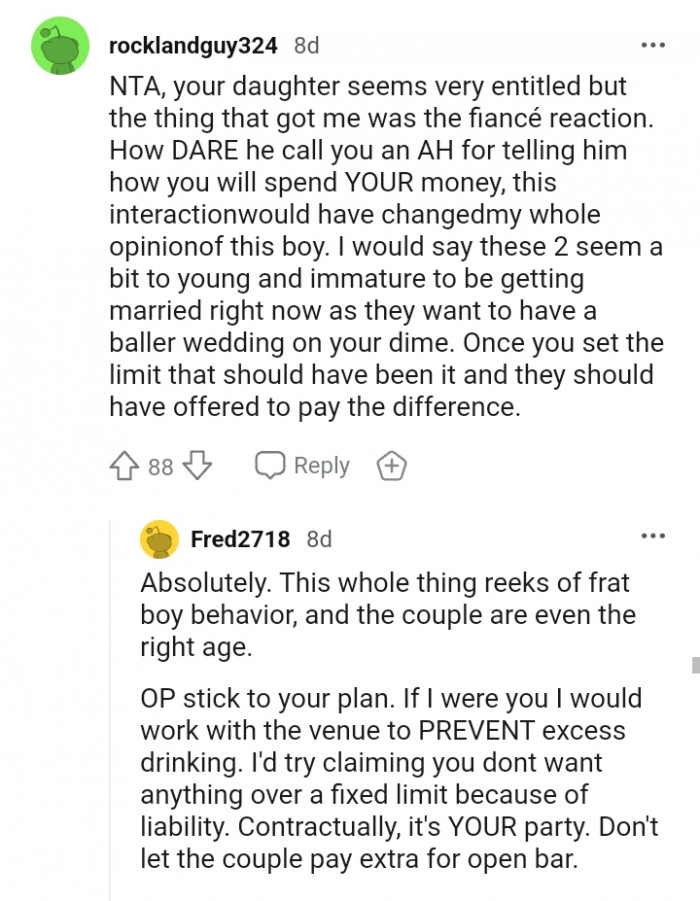Open the overflow menu on Fred2718's comment
This screenshot has height=901, width=700.
(653, 536)
